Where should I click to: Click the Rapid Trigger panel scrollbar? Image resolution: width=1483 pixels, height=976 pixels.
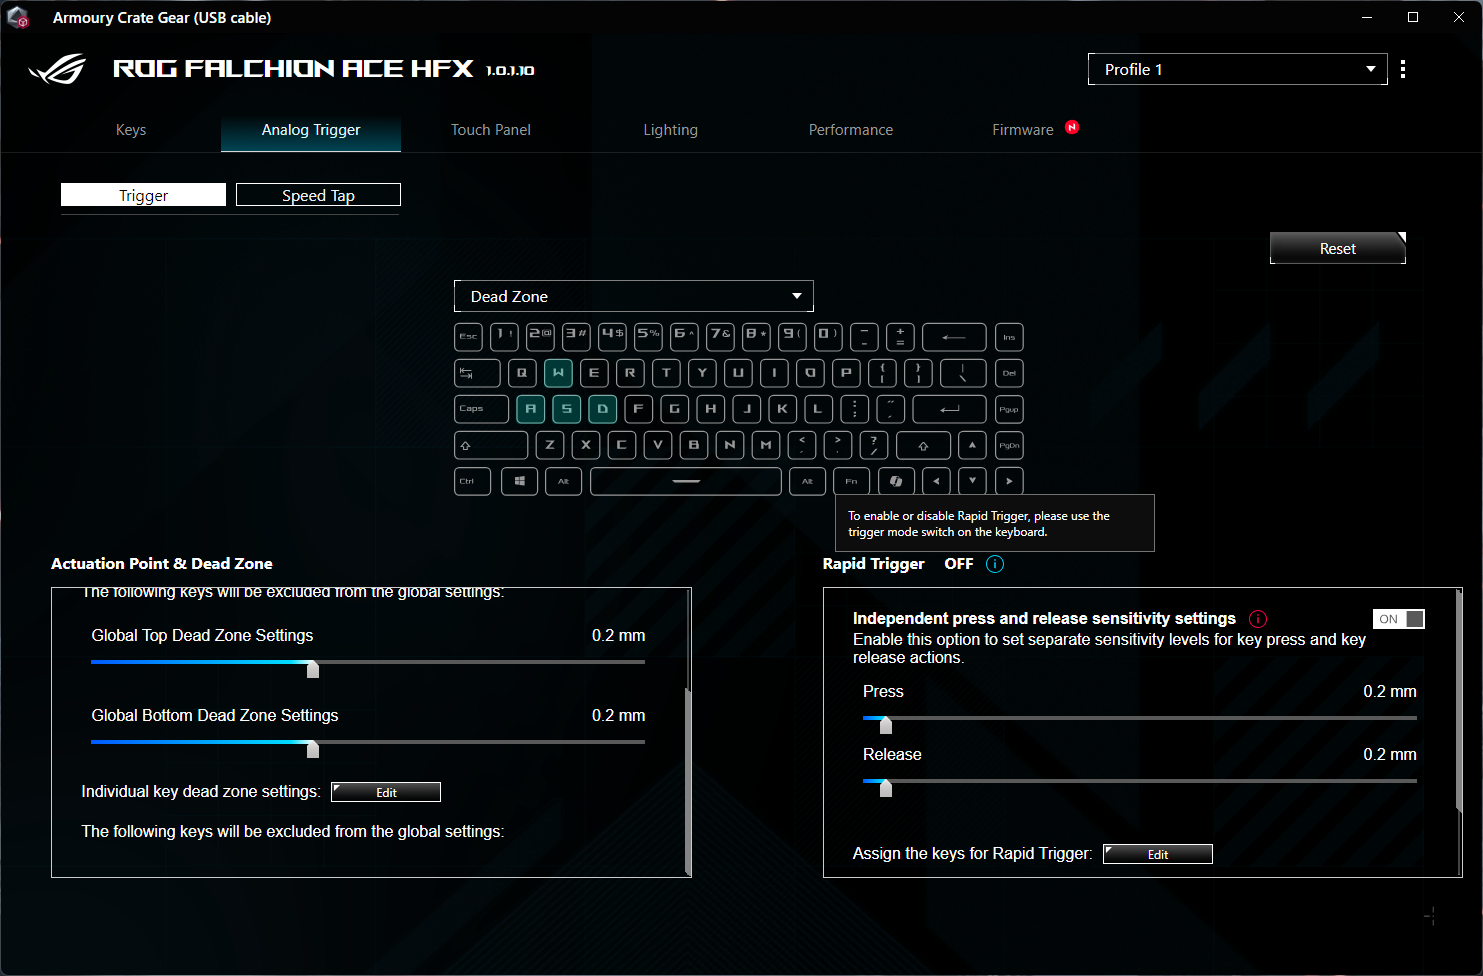(1460, 700)
